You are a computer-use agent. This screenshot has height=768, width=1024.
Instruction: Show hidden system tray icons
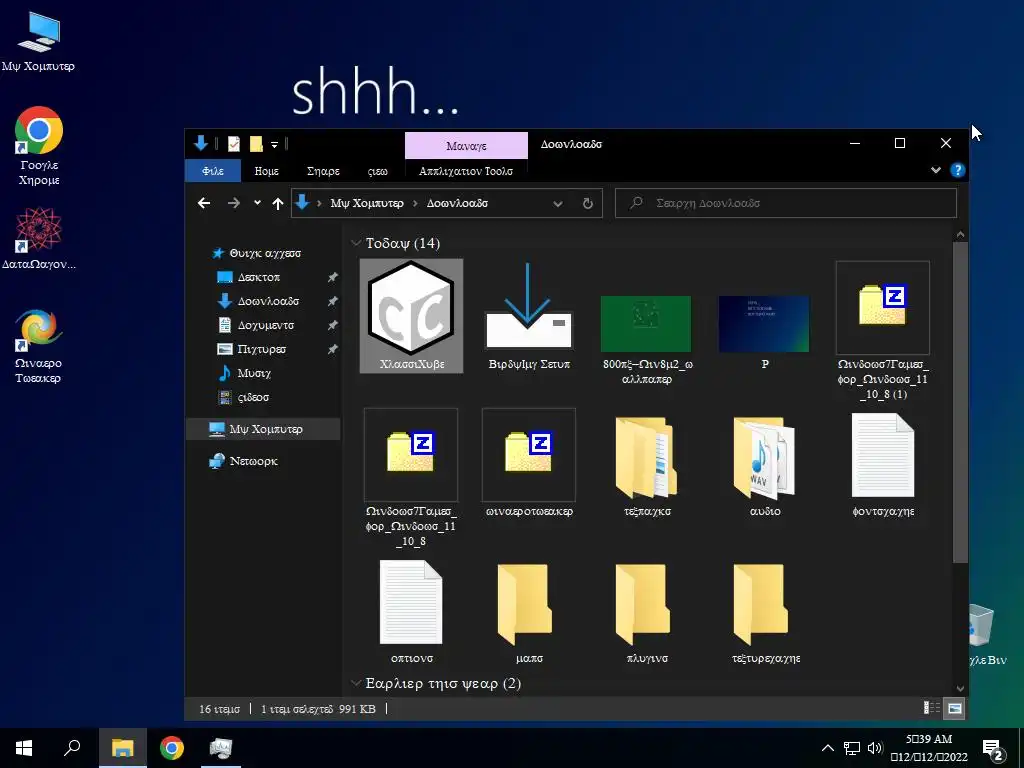(827, 748)
